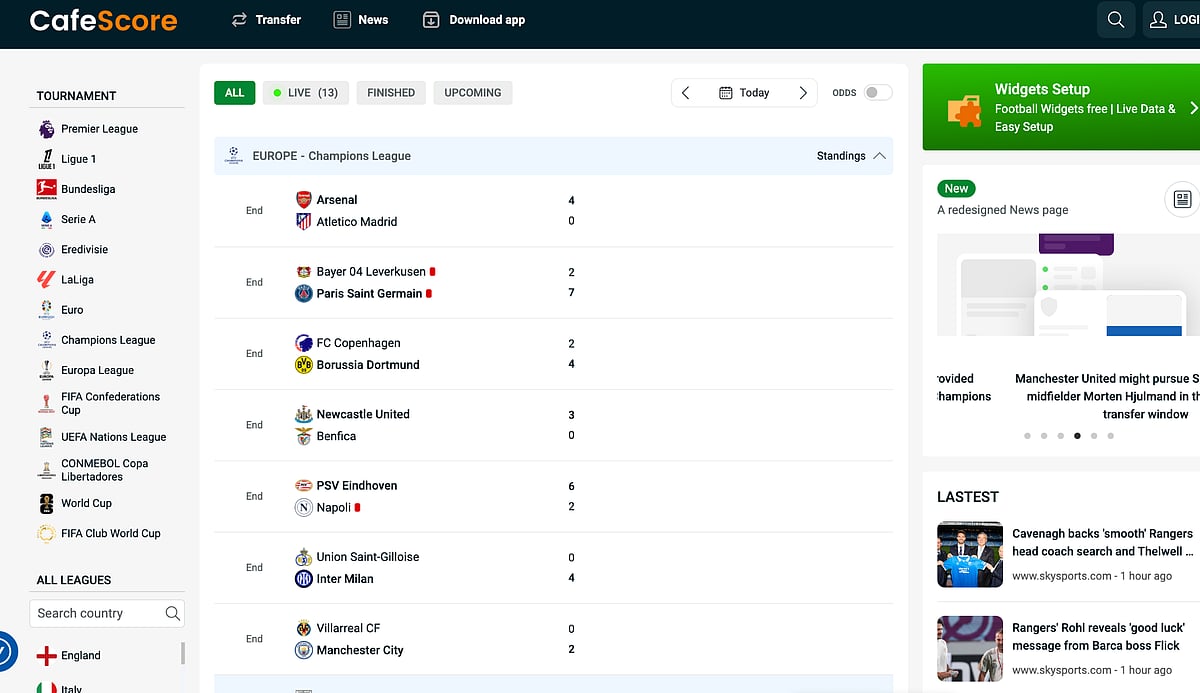Open the Transfer menu item
The width and height of the screenshot is (1200, 693).
[266, 20]
